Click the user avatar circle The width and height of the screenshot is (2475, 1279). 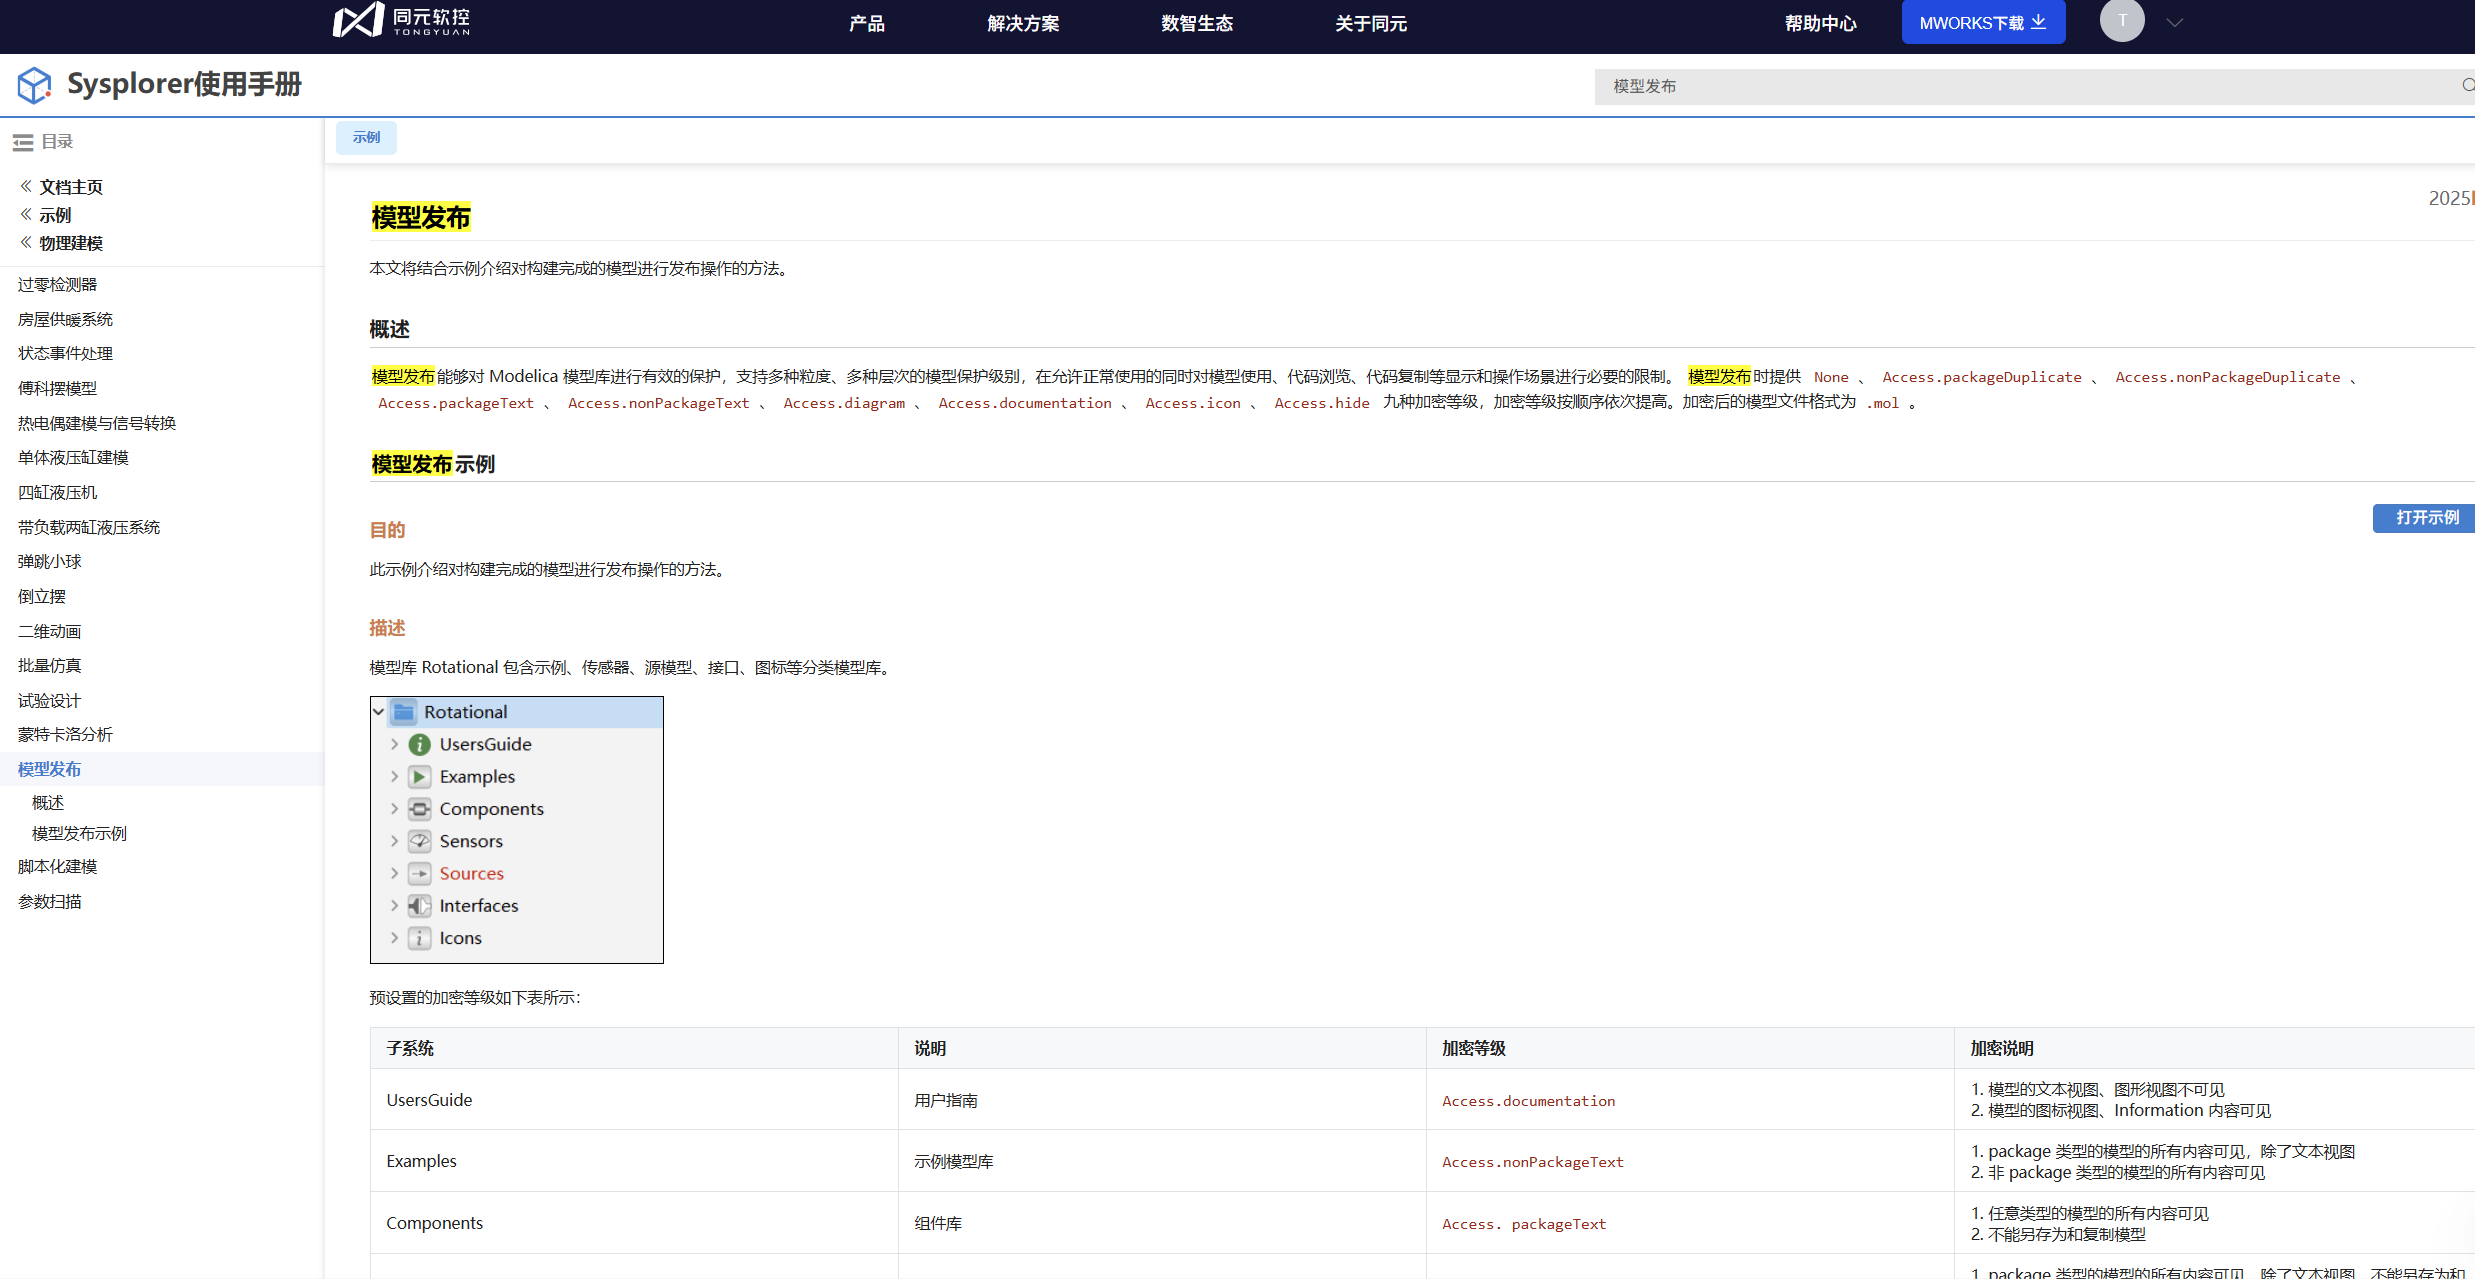point(2122,20)
